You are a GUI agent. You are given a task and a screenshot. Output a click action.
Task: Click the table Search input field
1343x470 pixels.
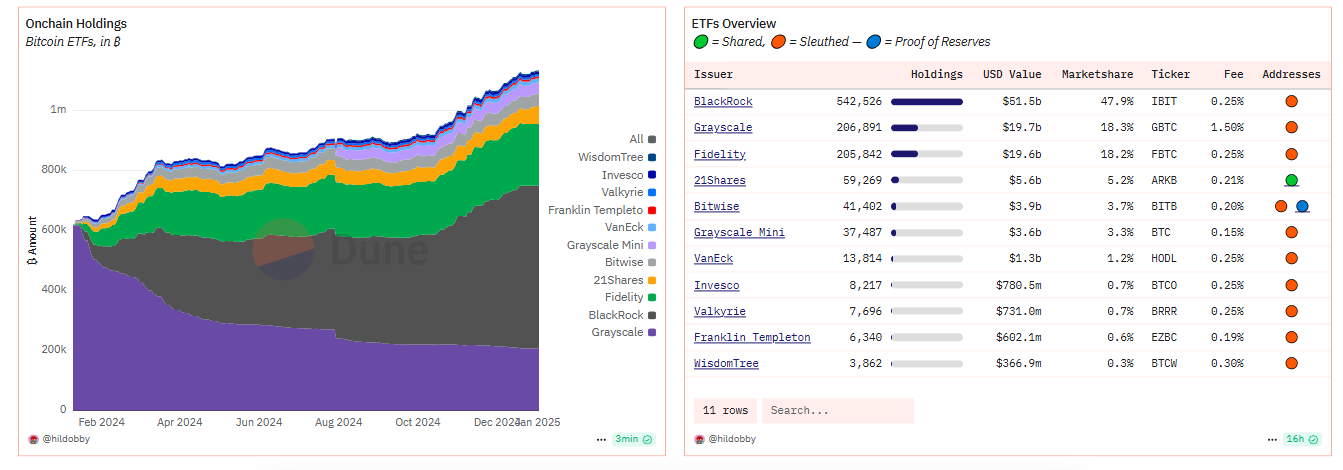click(x=838, y=411)
